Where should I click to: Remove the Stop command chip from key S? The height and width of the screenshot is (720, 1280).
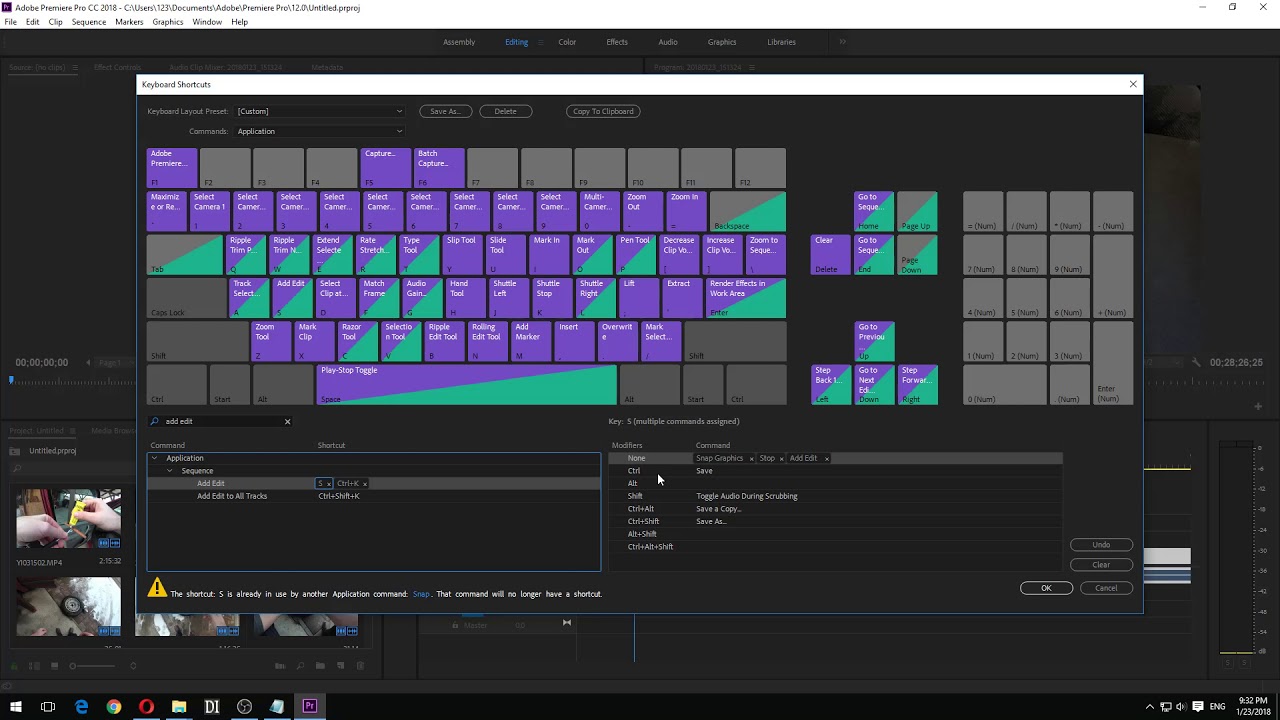pyautogui.click(x=781, y=459)
